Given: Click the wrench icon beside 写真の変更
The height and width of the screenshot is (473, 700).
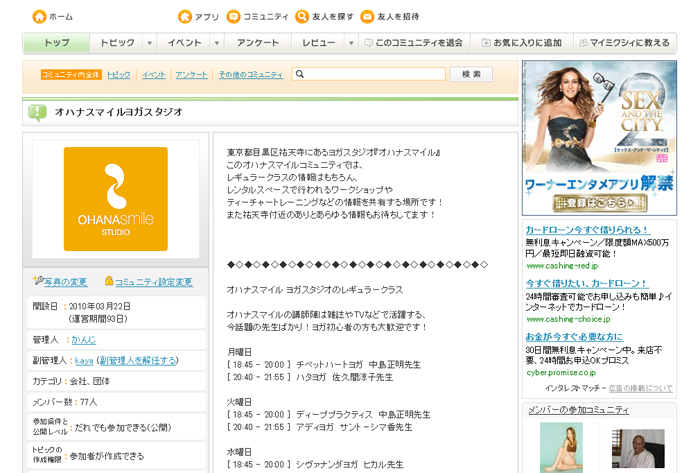Looking at the screenshot, I should point(38,280).
